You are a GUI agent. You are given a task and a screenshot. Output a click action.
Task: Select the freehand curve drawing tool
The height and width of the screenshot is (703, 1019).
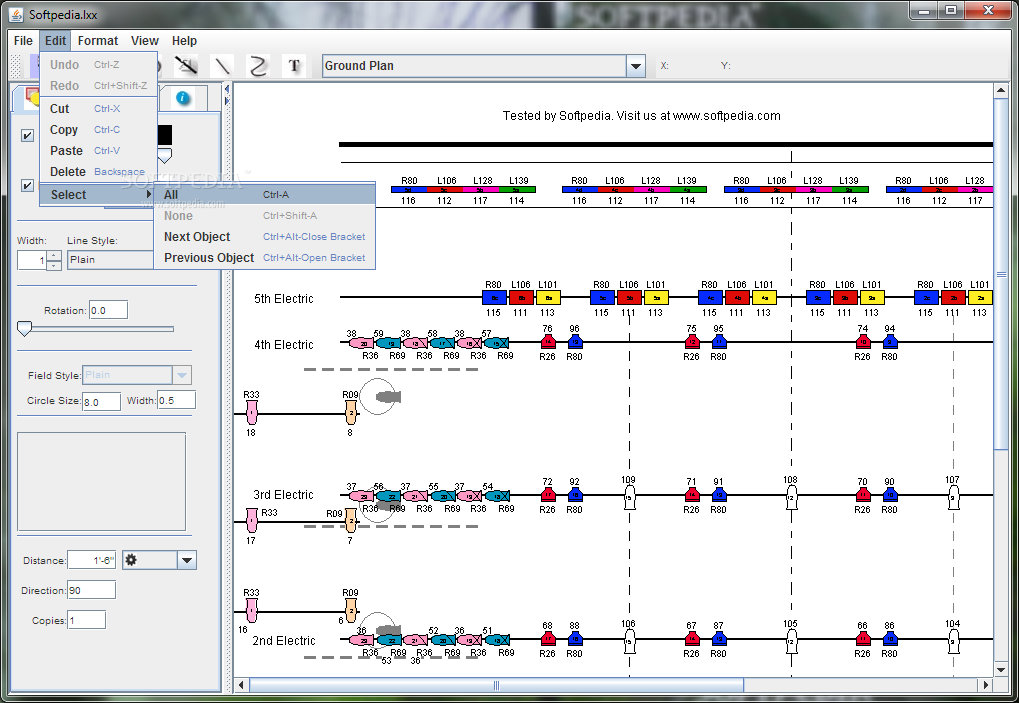258,66
